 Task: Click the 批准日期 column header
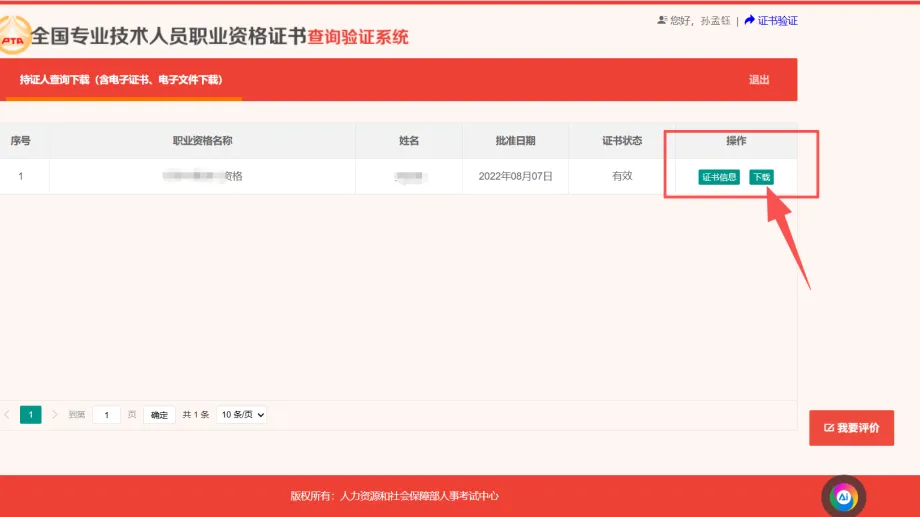(515, 141)
